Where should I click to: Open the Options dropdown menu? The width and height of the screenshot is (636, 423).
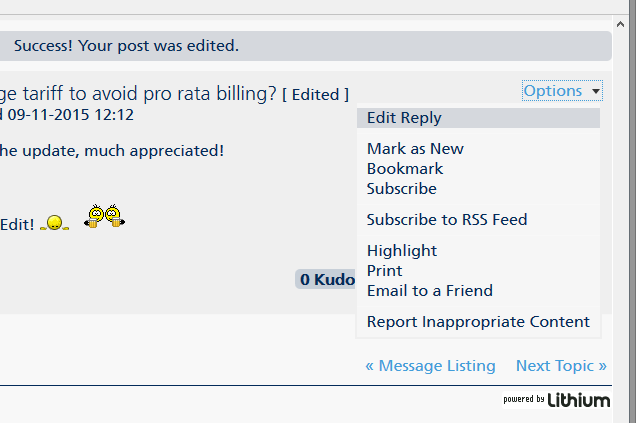[552, 91]
